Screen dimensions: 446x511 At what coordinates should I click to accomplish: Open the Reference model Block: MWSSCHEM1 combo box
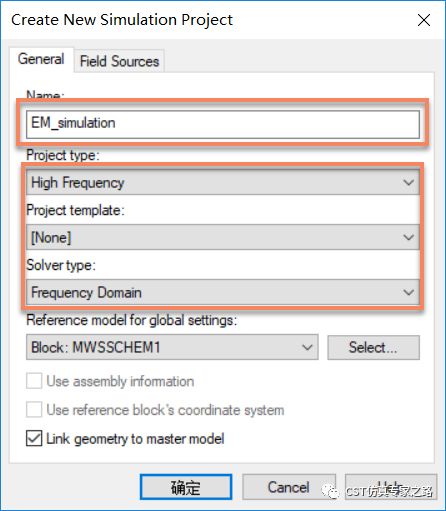[x=172, y=347]
